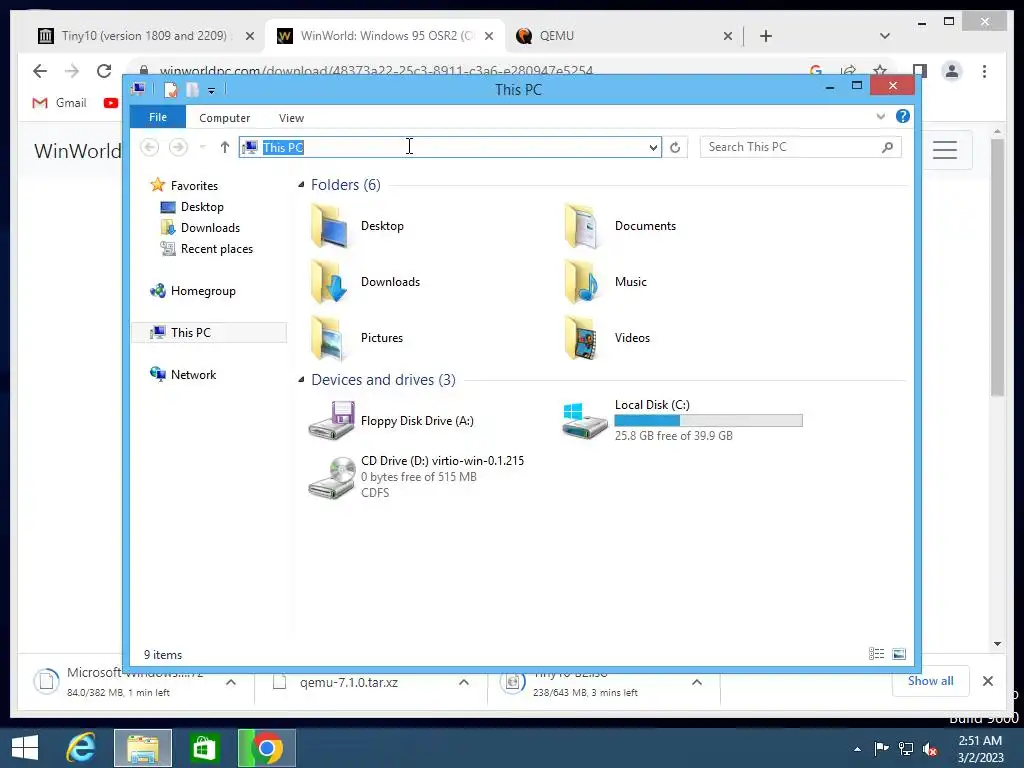Viewport: 1024px width, 768px height.
Task: Open new Chrome tab plus button
Action: (x=766, y=36)
